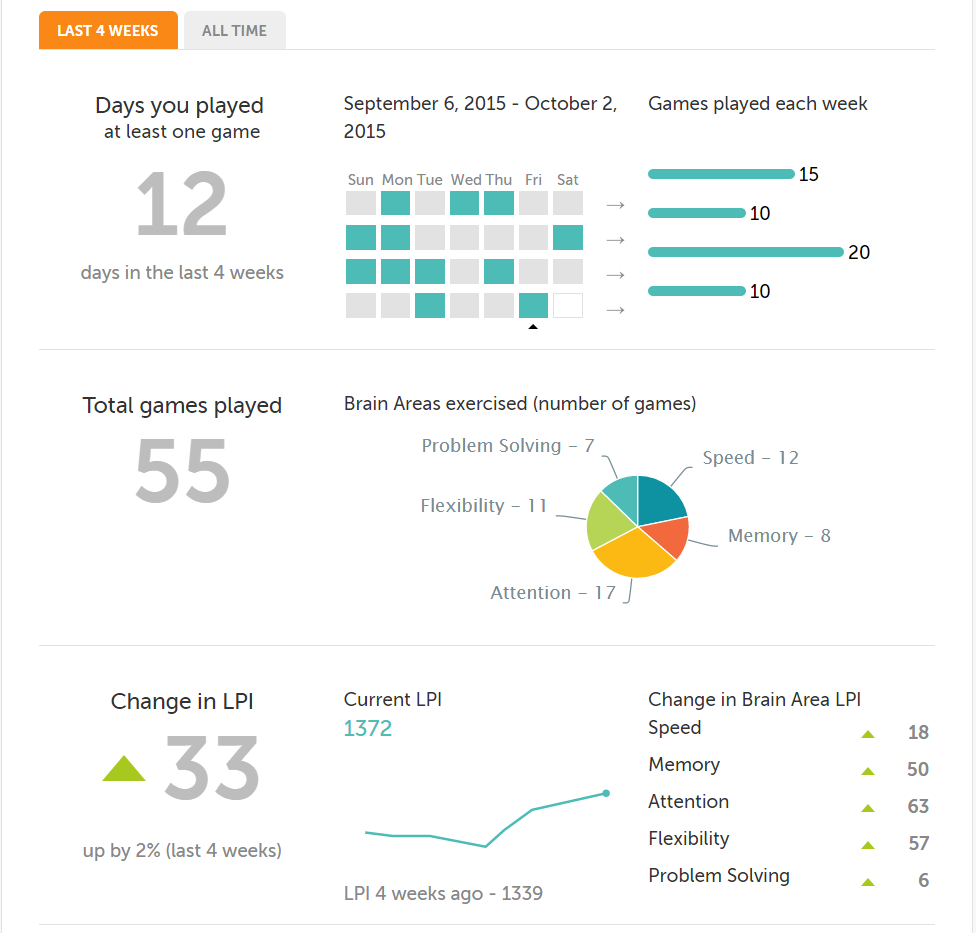Click the 'Days you played' heading

179,105
